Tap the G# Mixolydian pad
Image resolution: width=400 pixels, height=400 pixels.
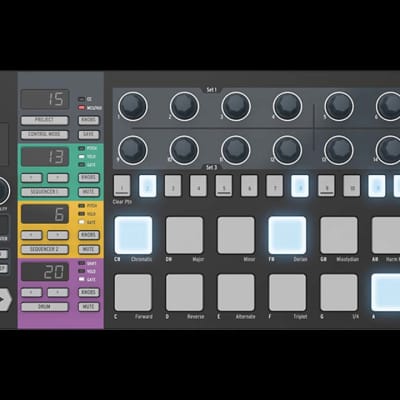tap(339, 235)
